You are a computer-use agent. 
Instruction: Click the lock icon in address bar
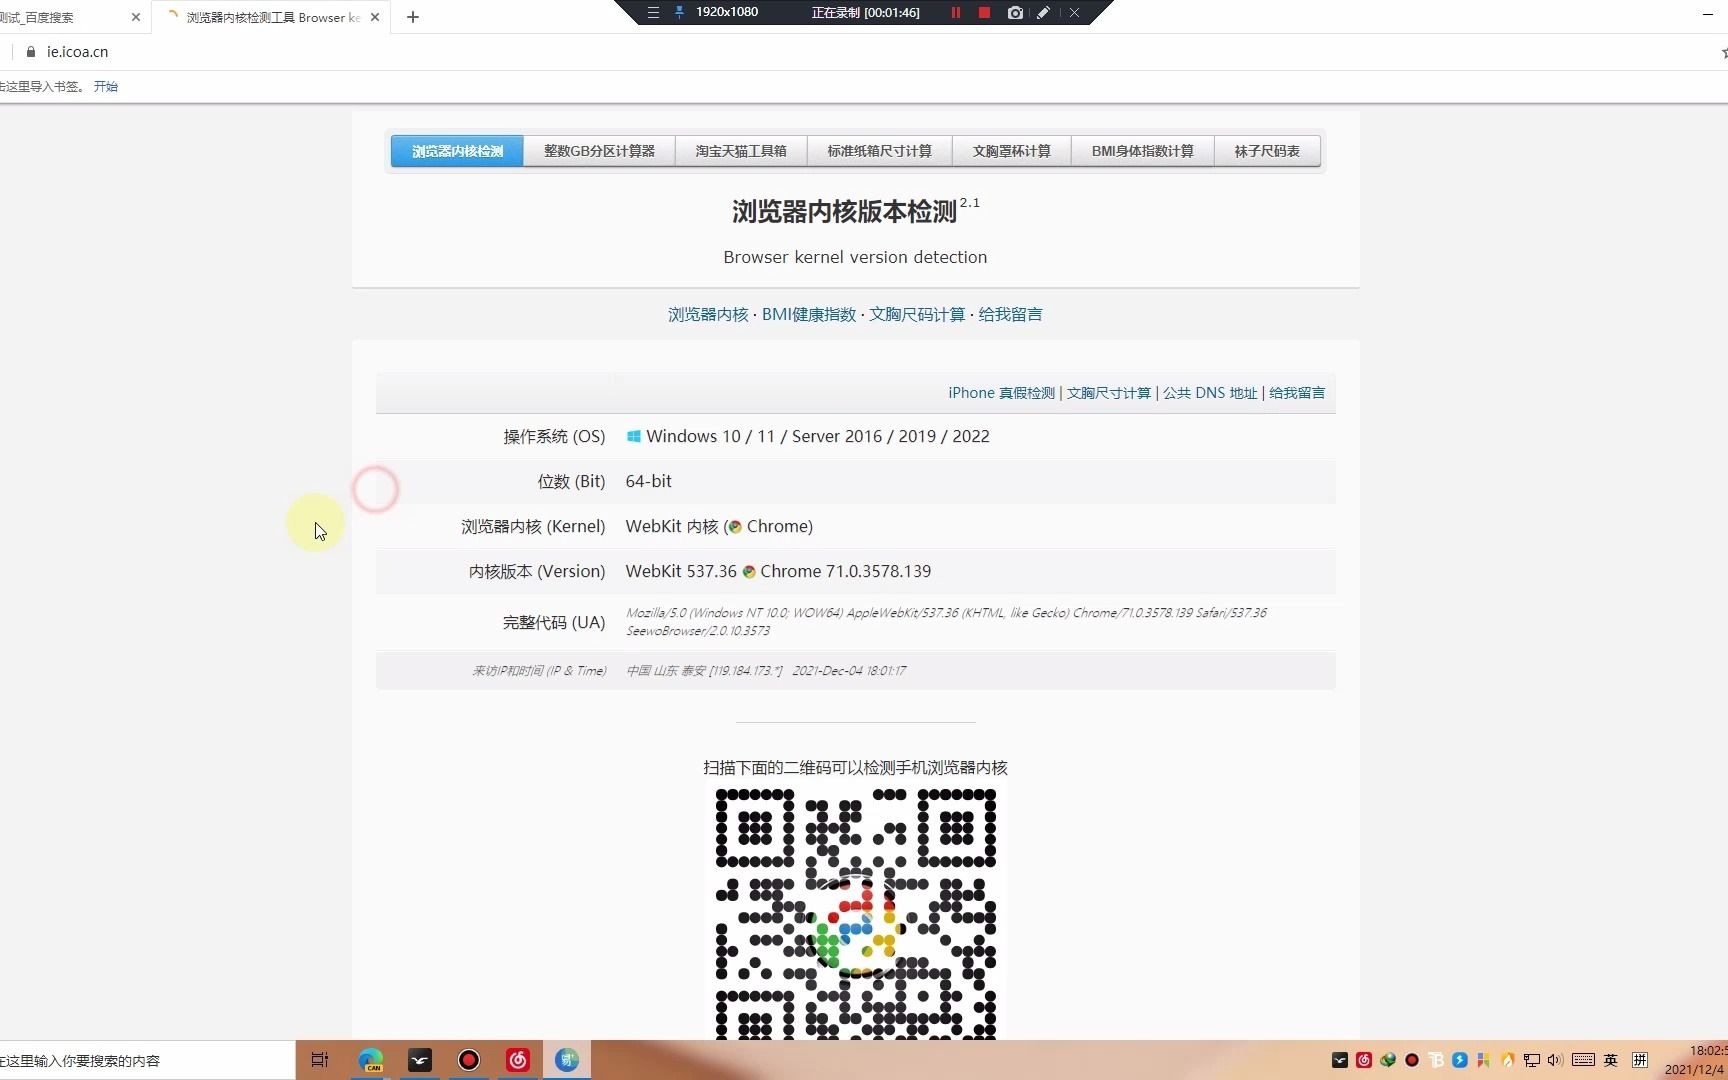pyautogui.click(x=31, y=52)
